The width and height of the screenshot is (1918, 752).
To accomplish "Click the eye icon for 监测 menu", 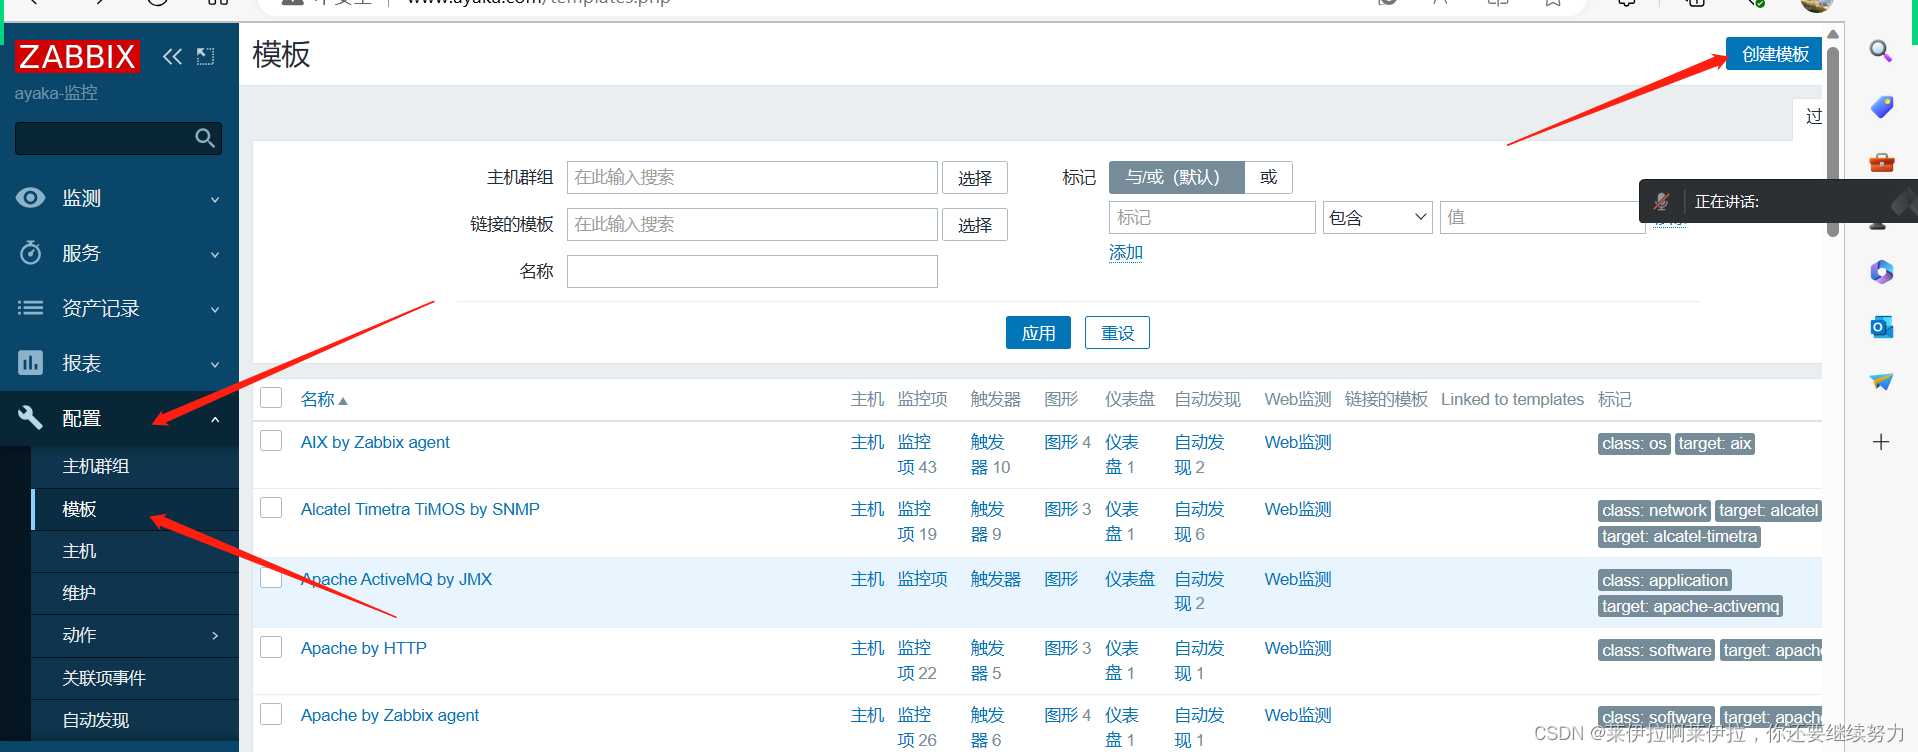I will (31, 198).
